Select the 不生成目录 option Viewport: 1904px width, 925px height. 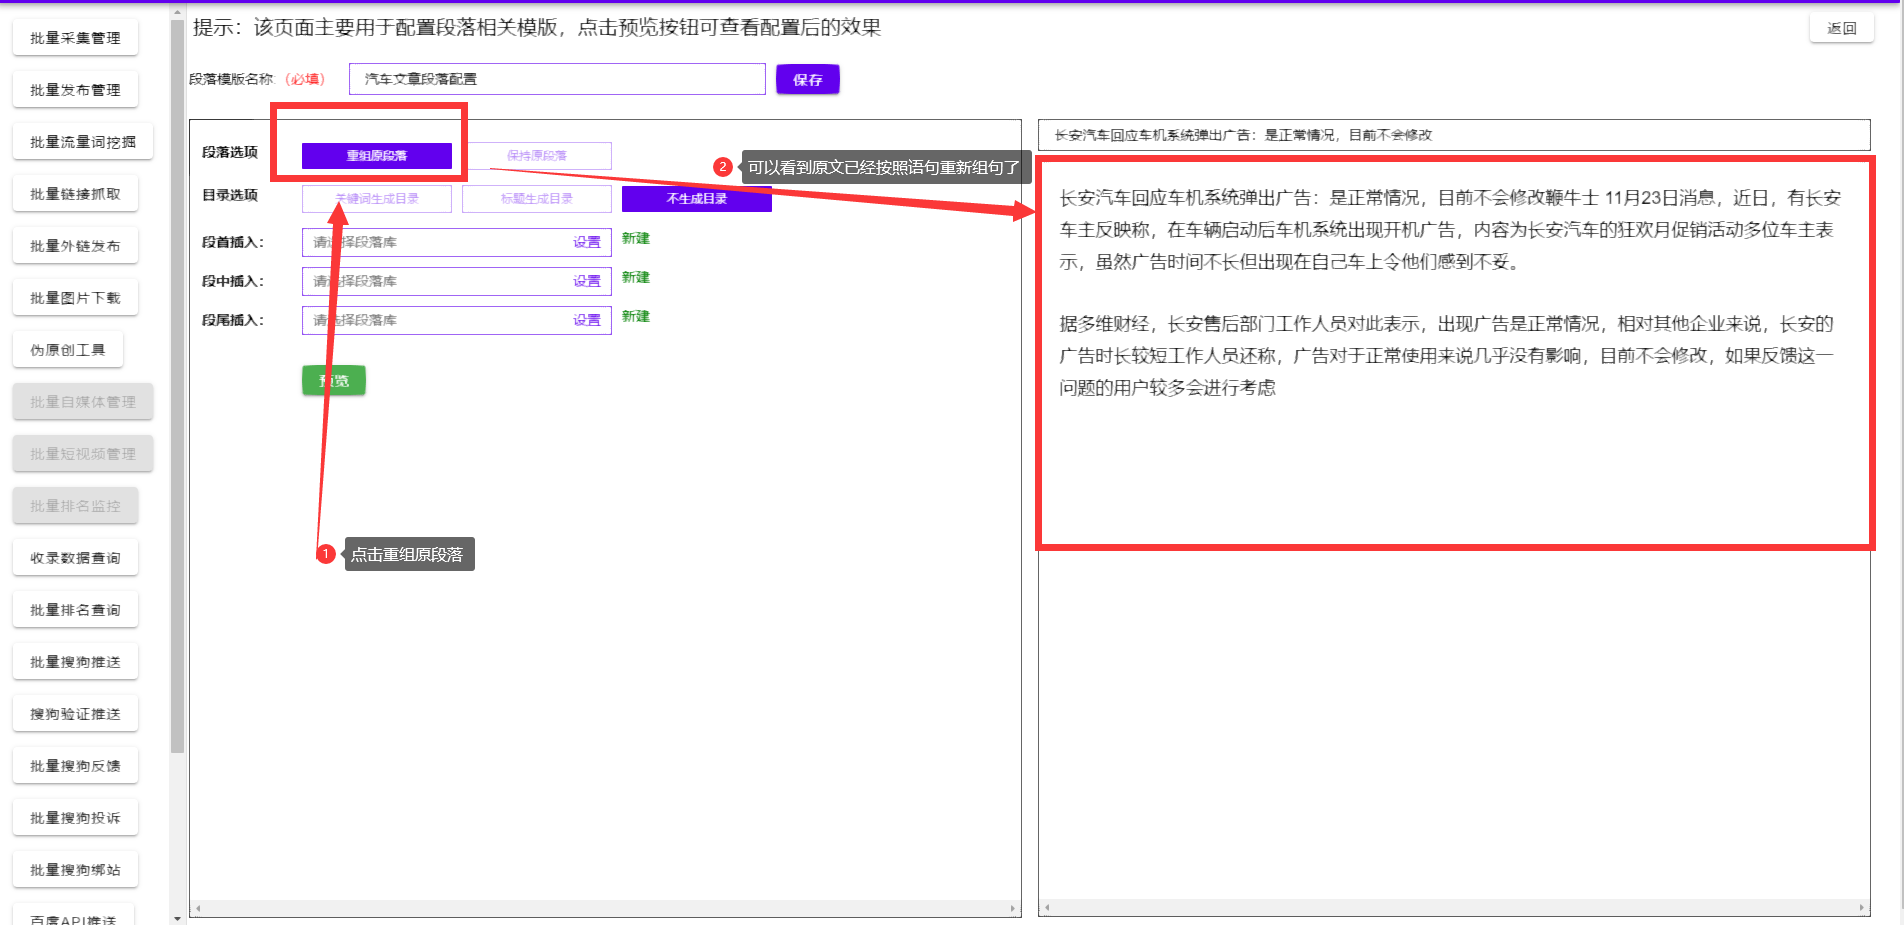coord(697,199)
